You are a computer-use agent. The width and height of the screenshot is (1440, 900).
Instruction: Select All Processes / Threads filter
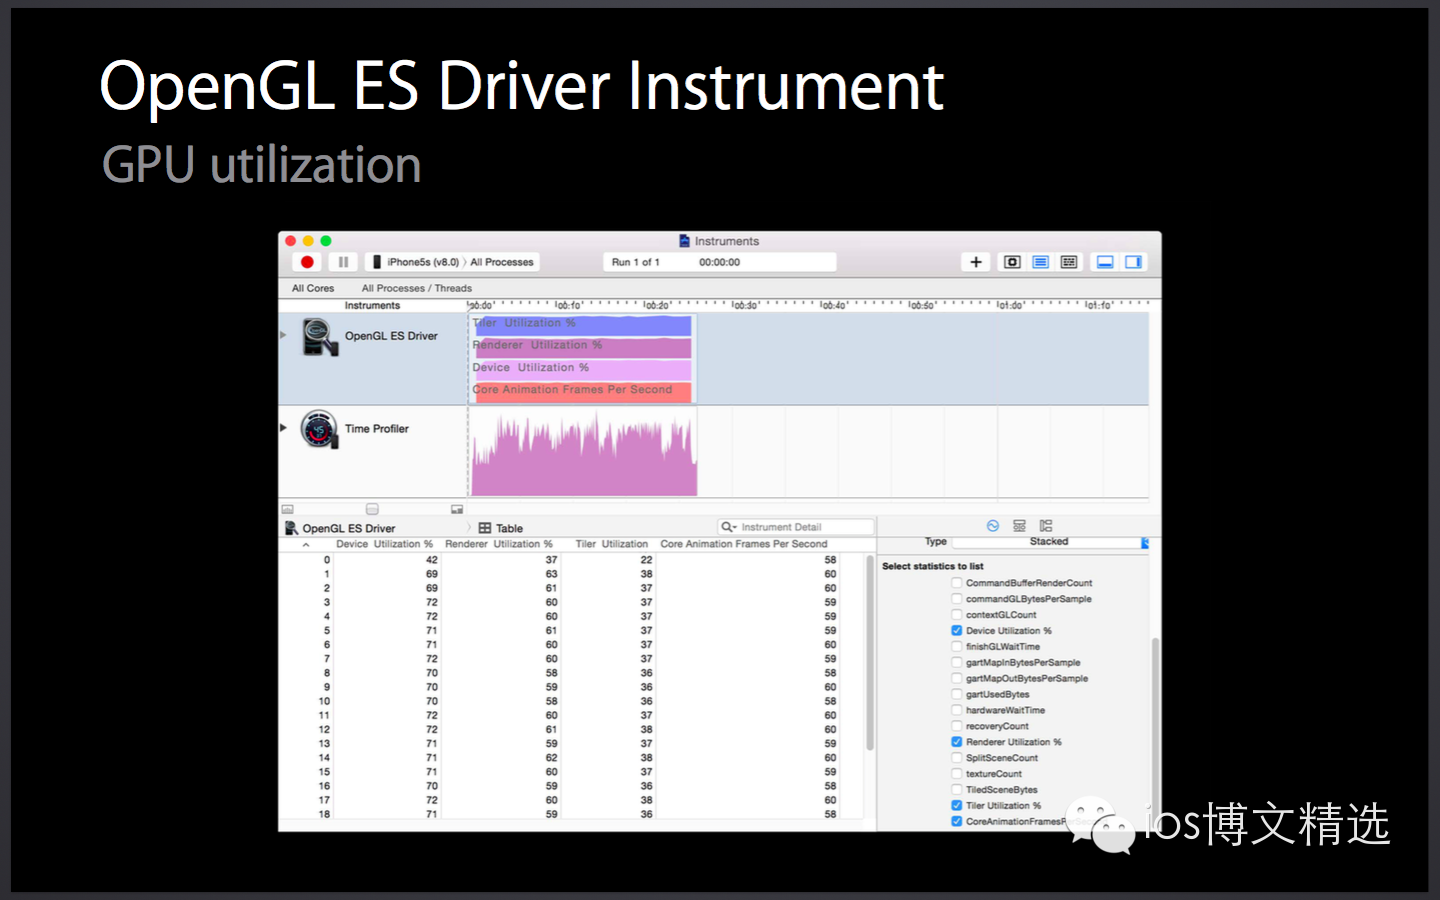coord(417,288)
